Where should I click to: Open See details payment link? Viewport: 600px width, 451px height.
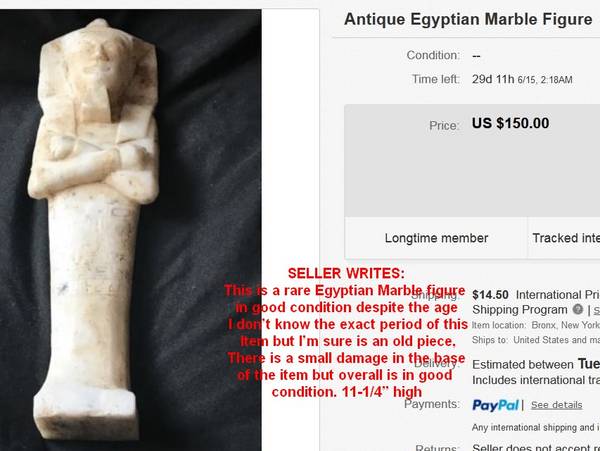click(556, 405)
